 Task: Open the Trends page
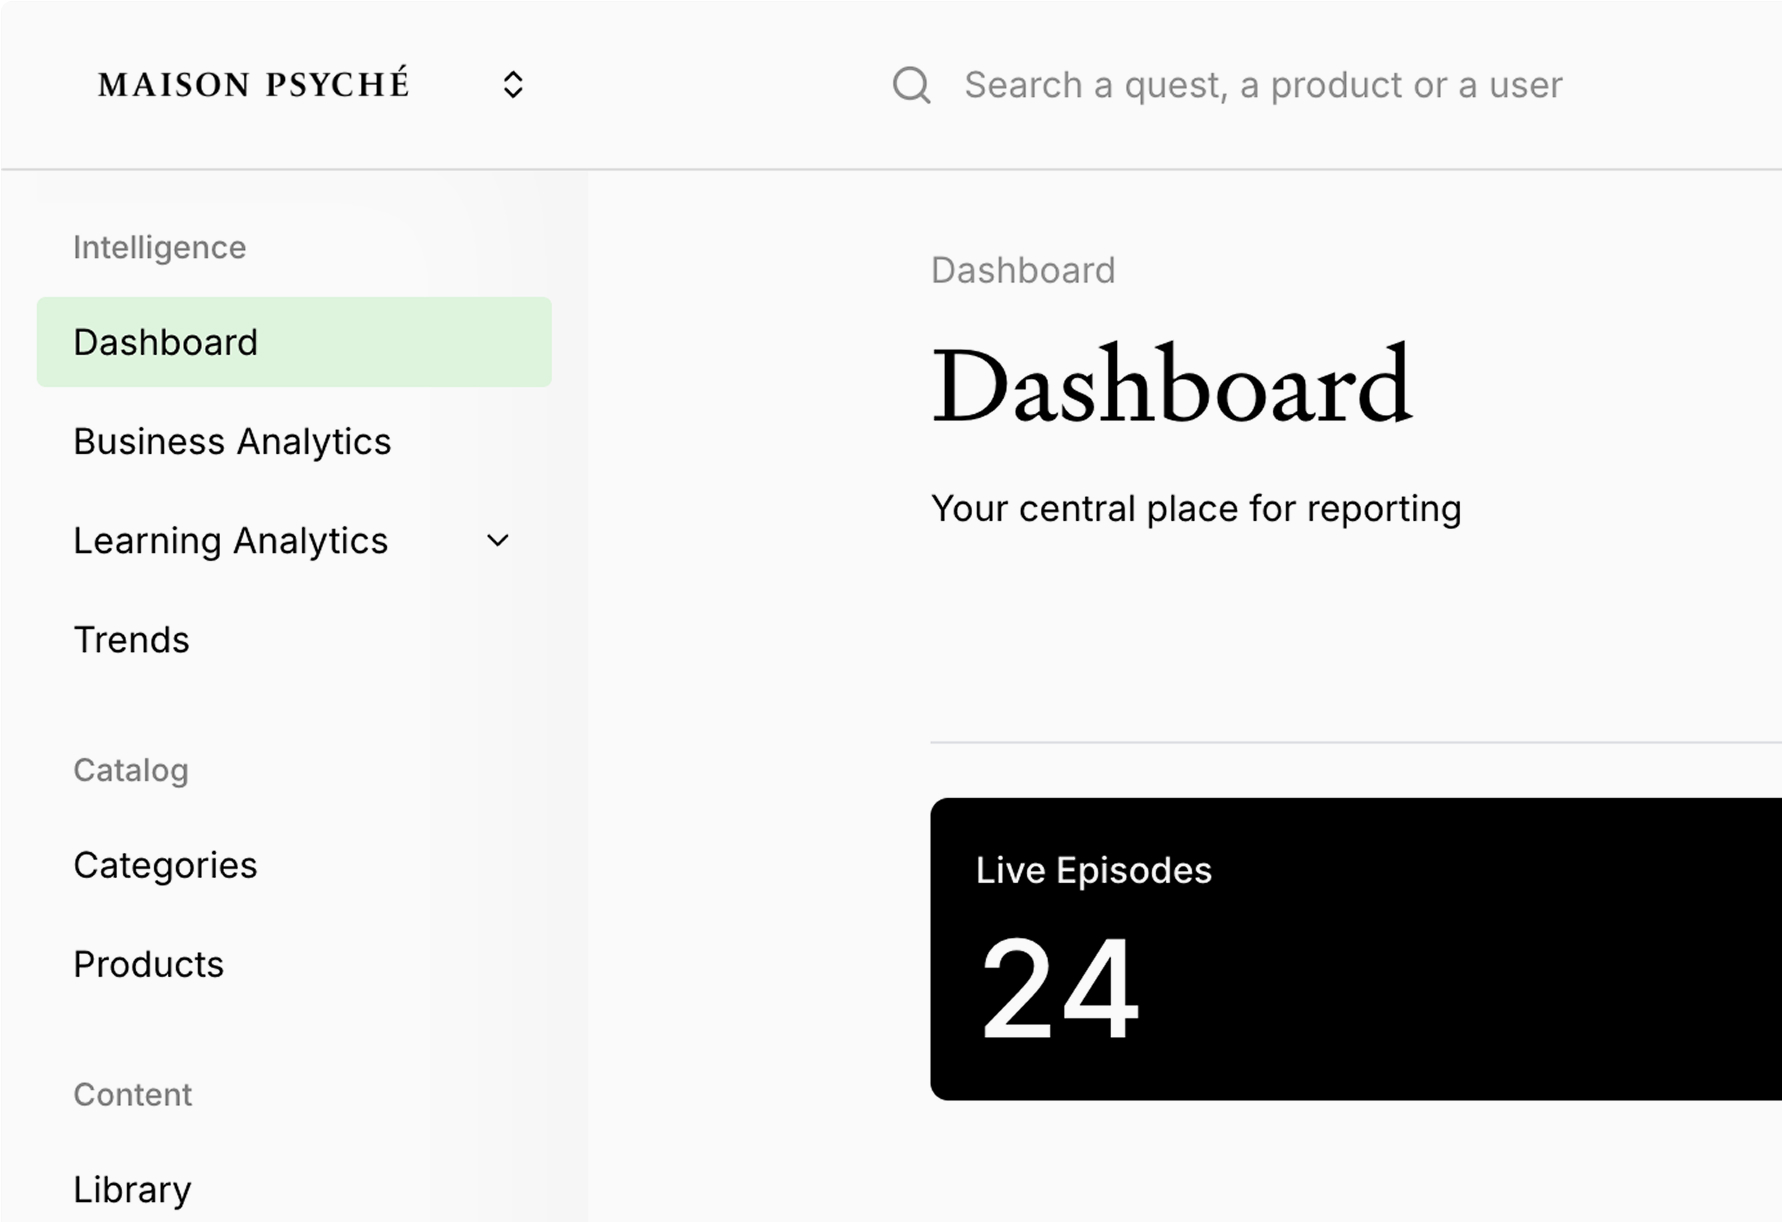coord(131,640)
